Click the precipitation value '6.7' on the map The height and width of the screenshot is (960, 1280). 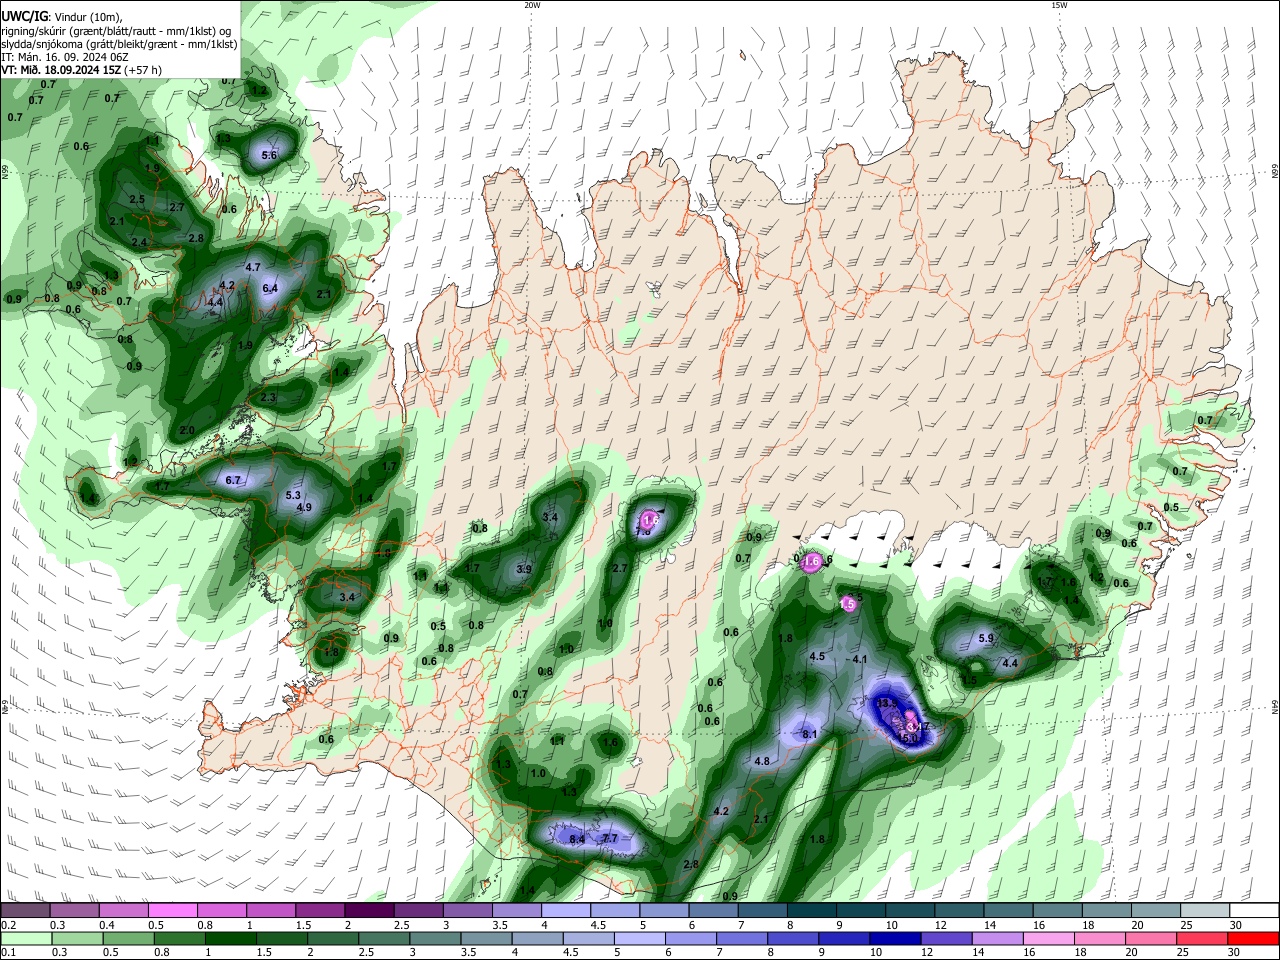(233, 481)
